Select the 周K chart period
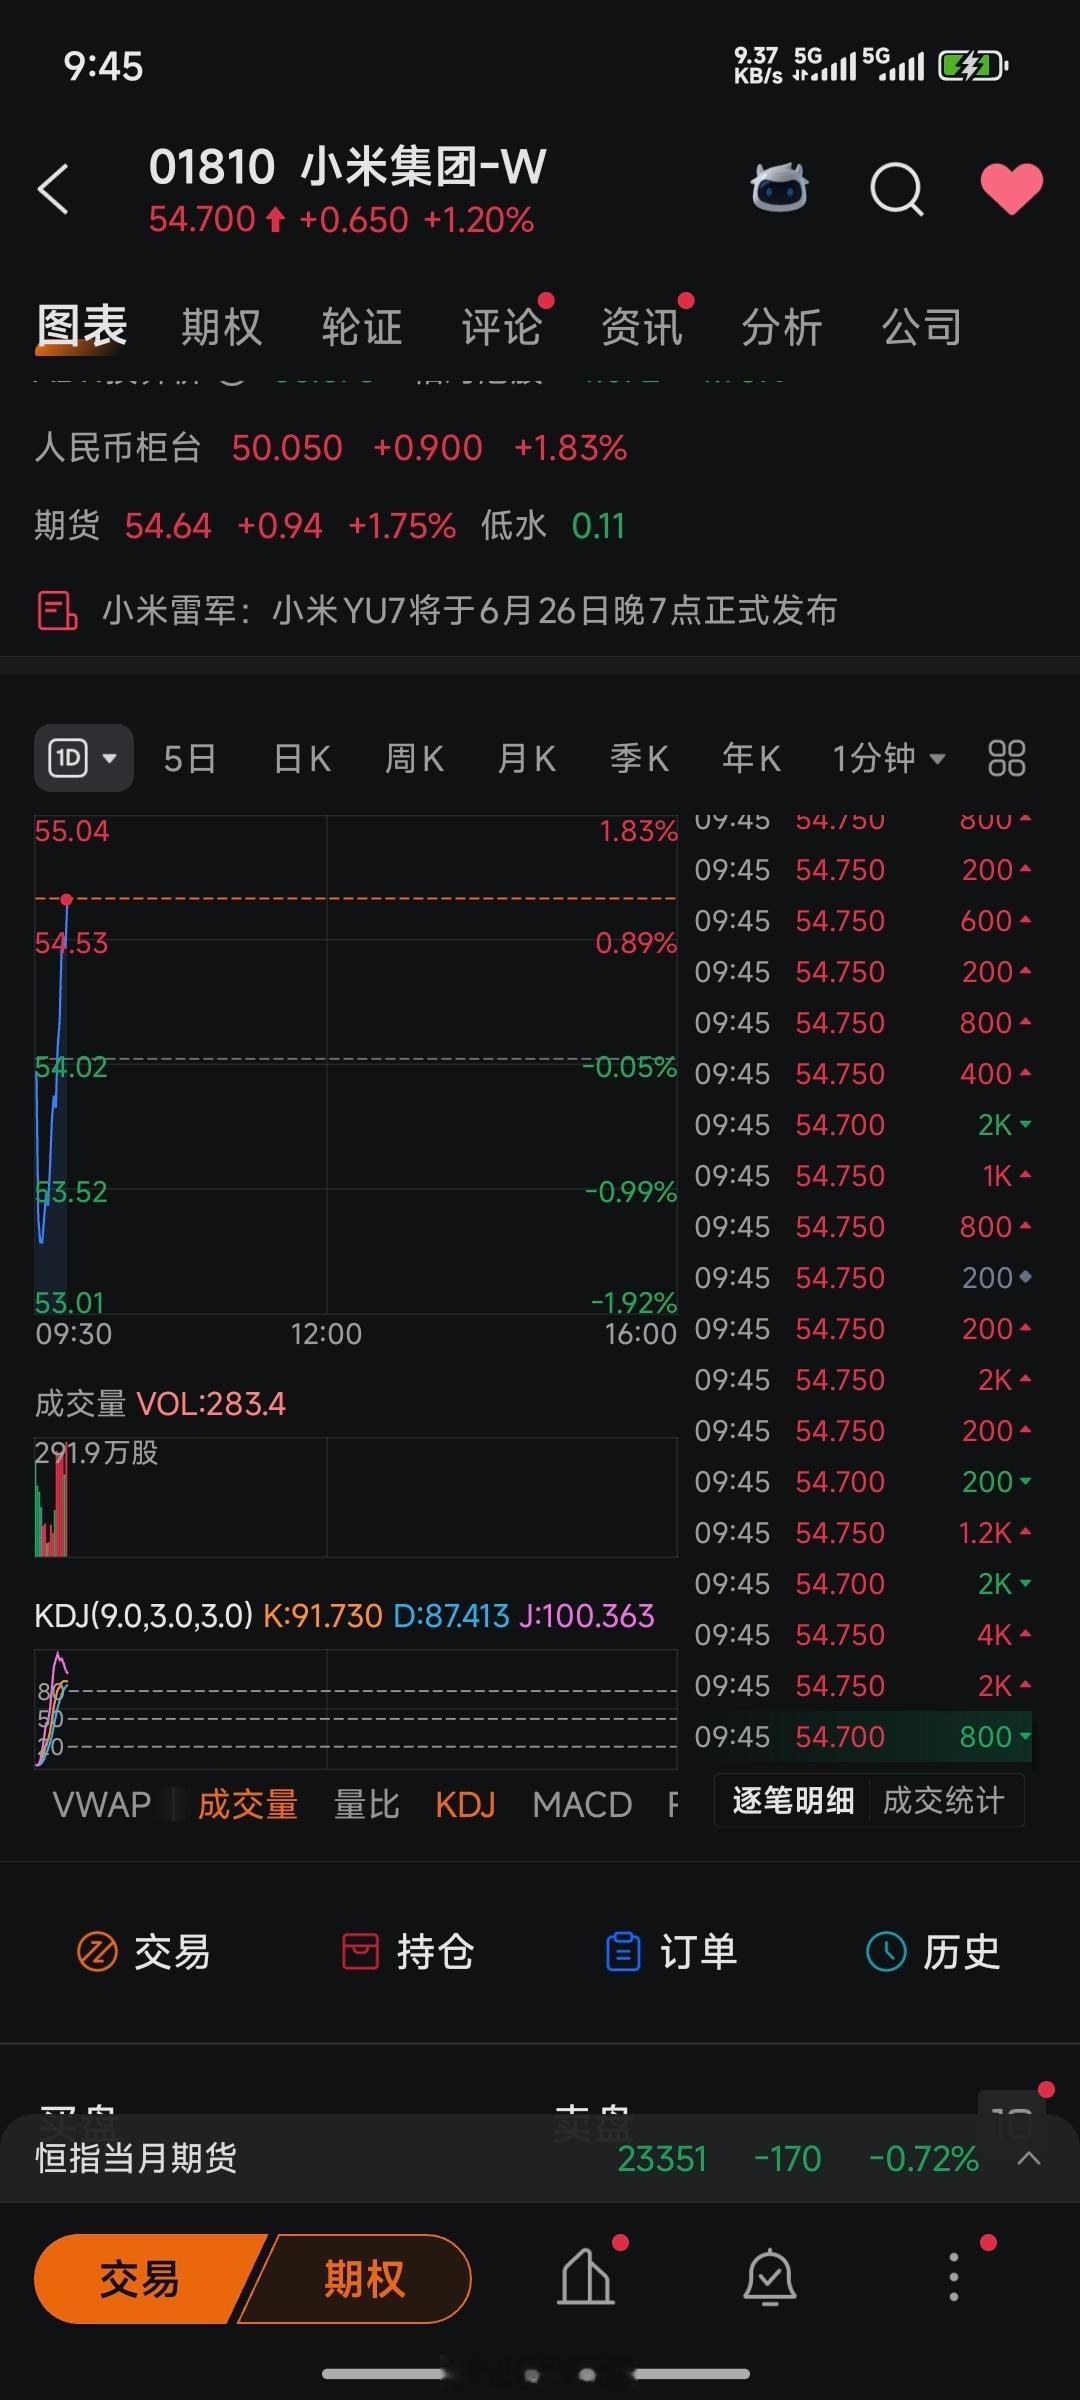The image size is (1080, 2400). 414,759
